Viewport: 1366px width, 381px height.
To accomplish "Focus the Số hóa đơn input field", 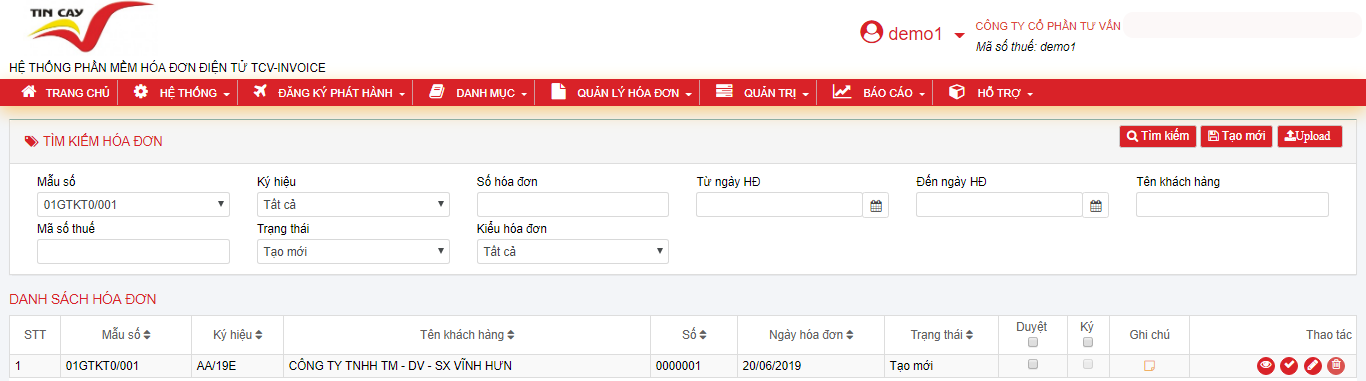I will [573, 204].
